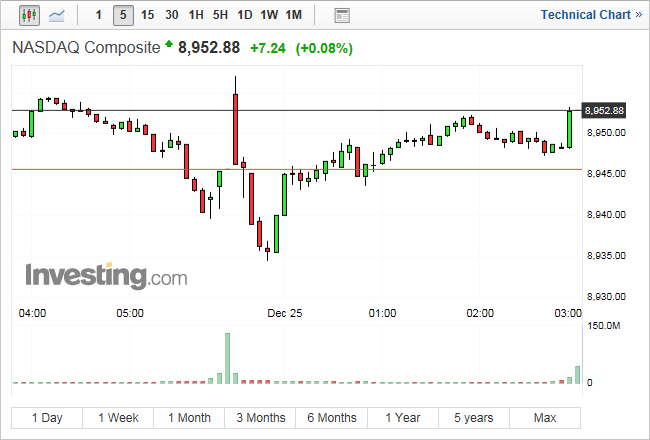Click the (+0.08%) percent change

324,49
